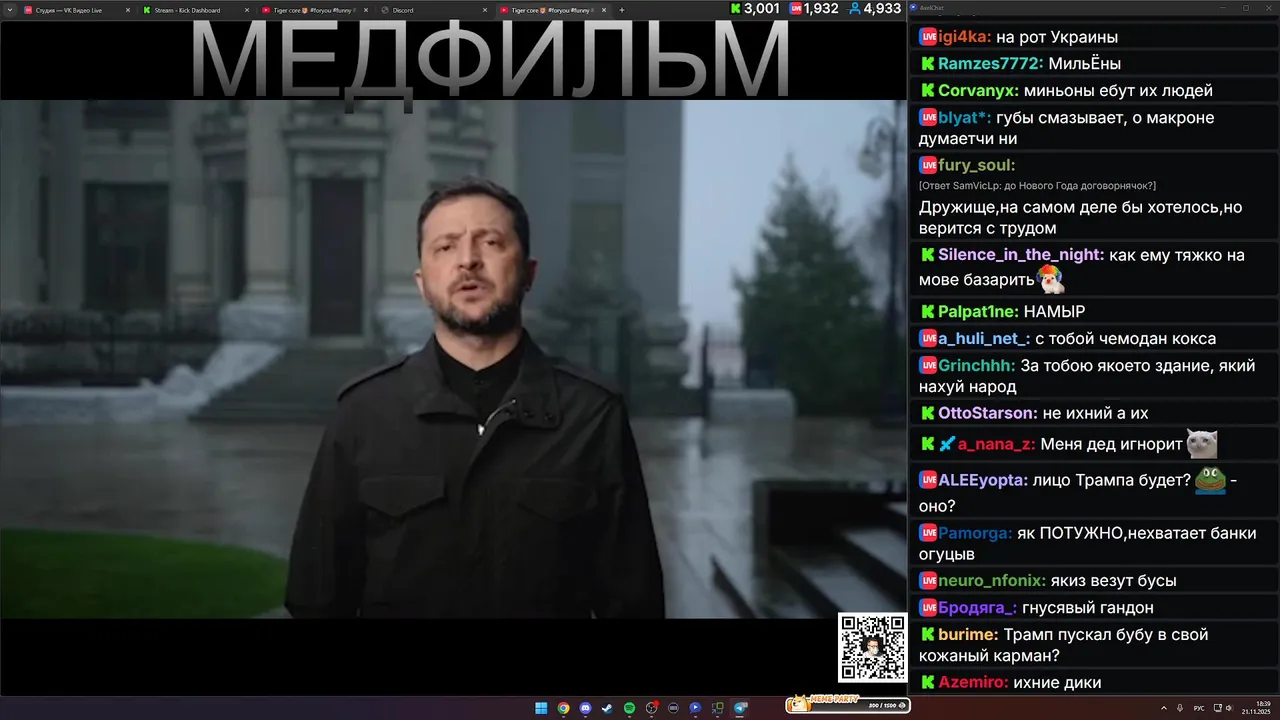The height and width of the screenshot is (720, 1280).
Task: Open Steam from the taskbar
Action: pos(607,708)
